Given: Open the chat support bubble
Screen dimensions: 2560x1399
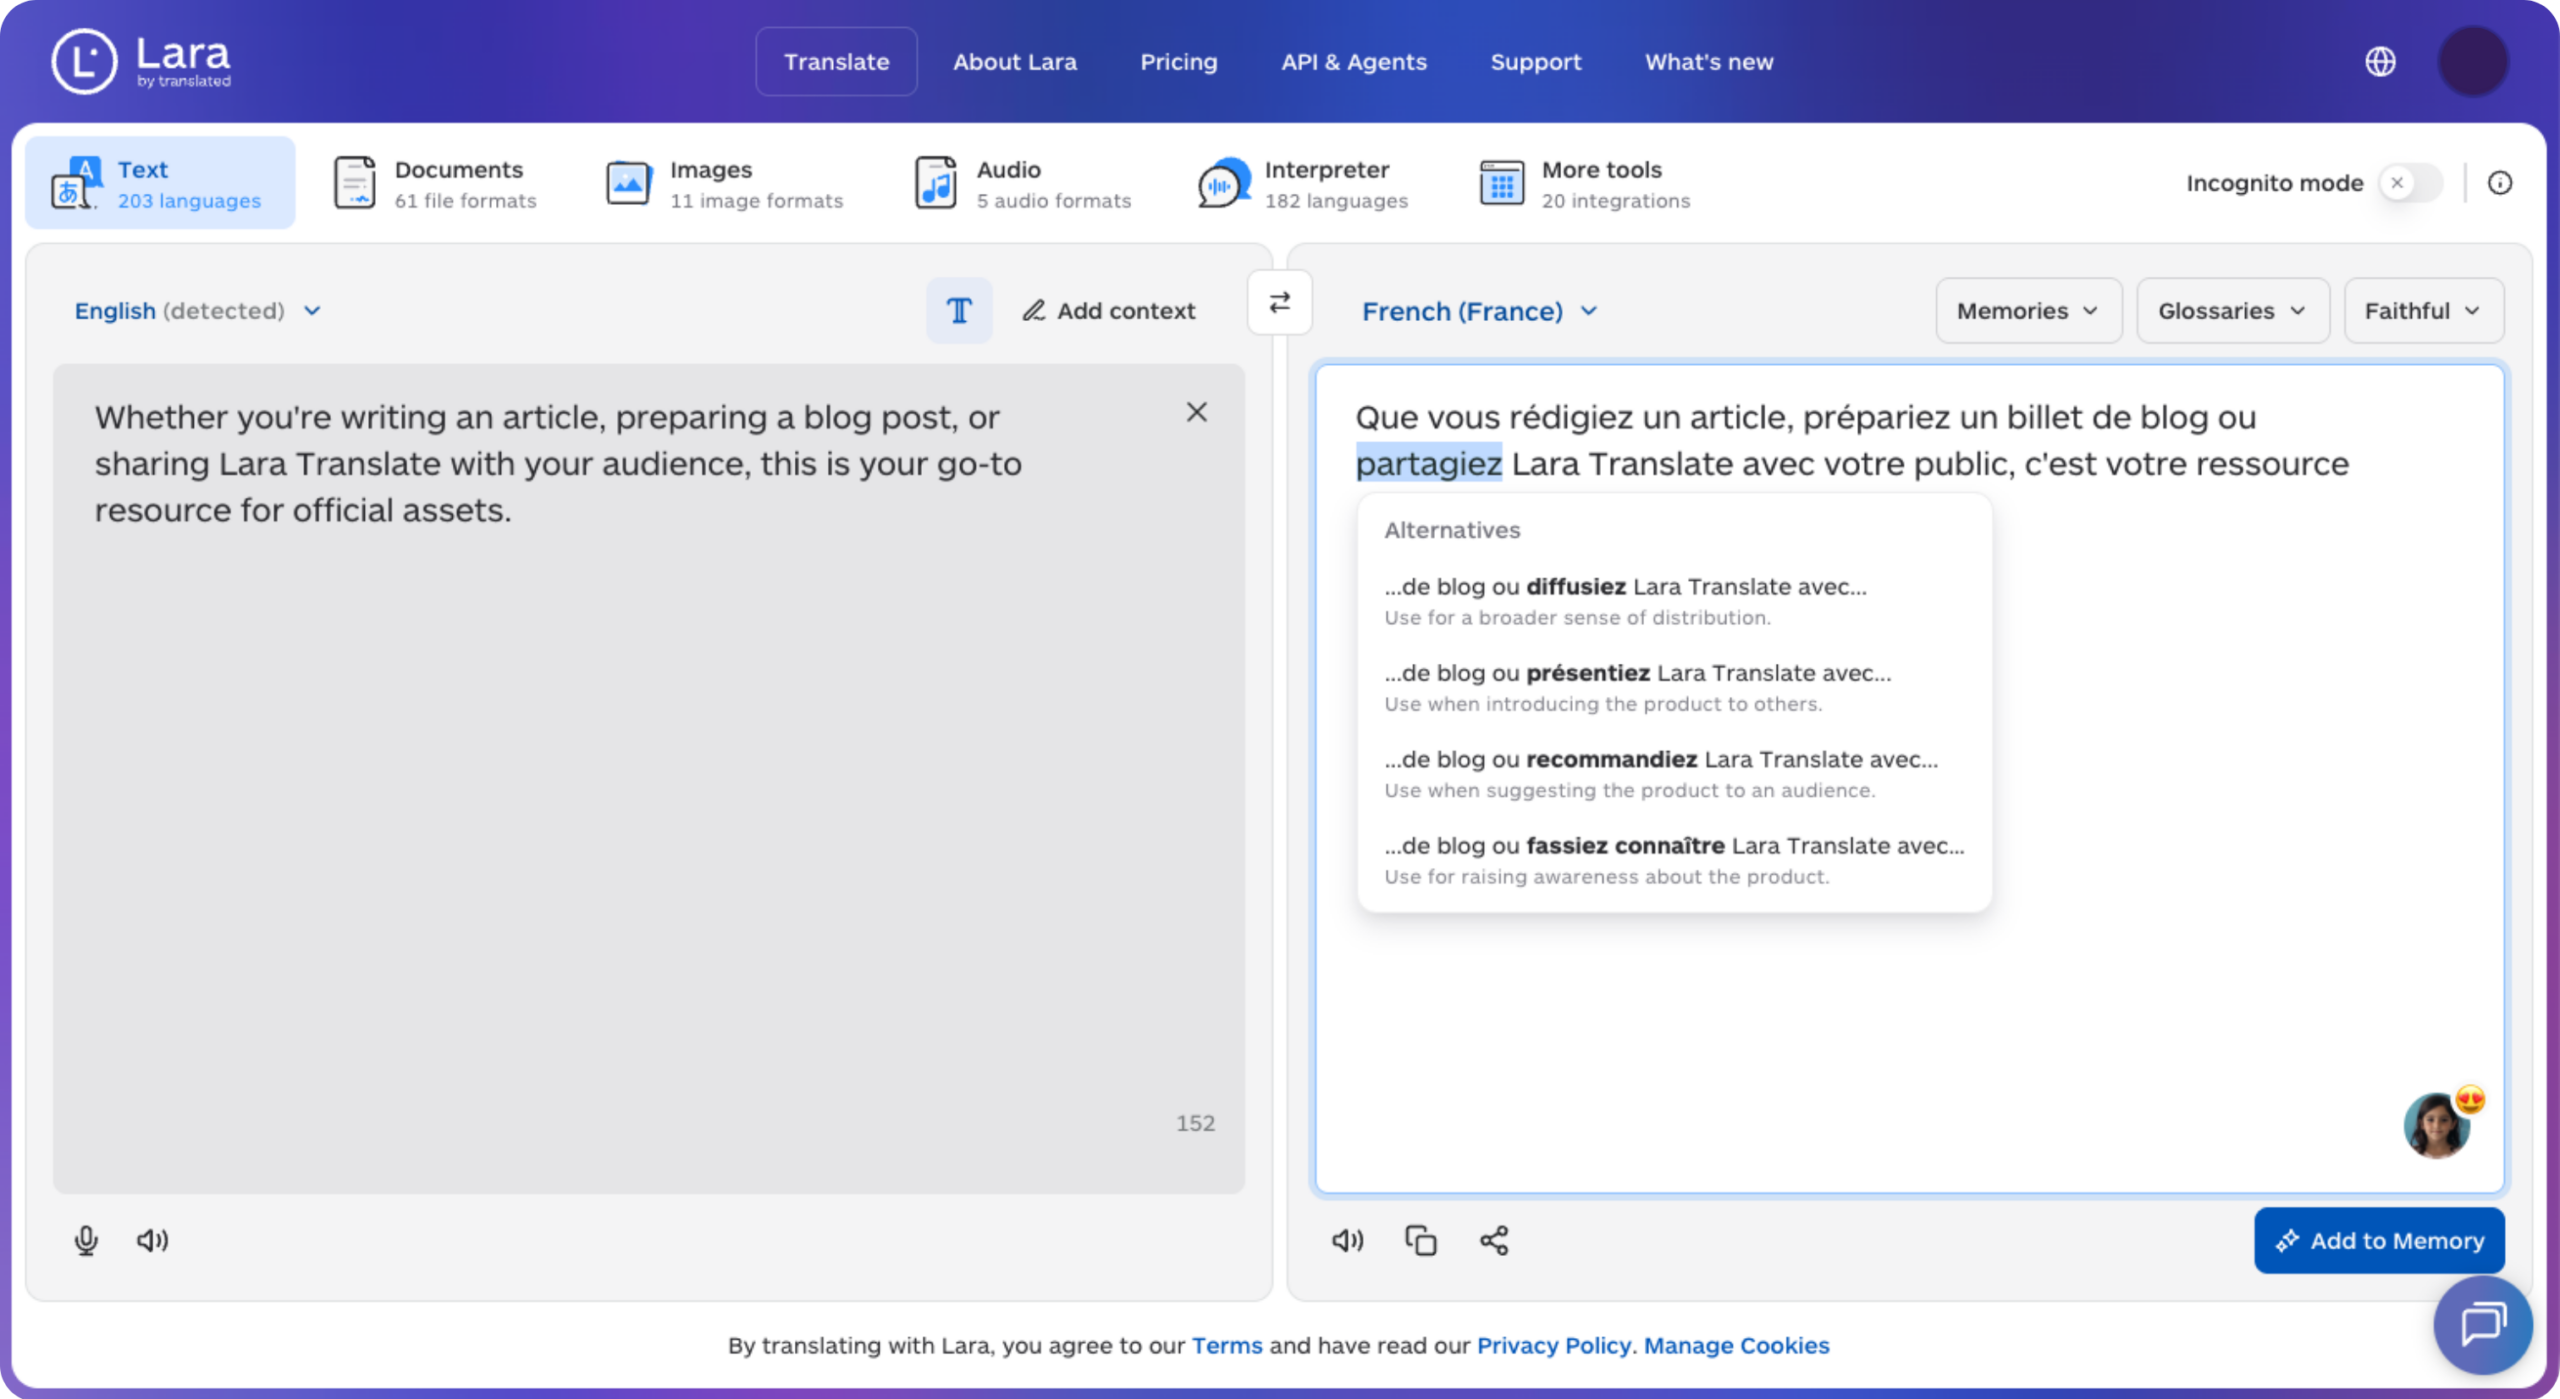Looking at the screenshot, I should tap(2484, 1324).
